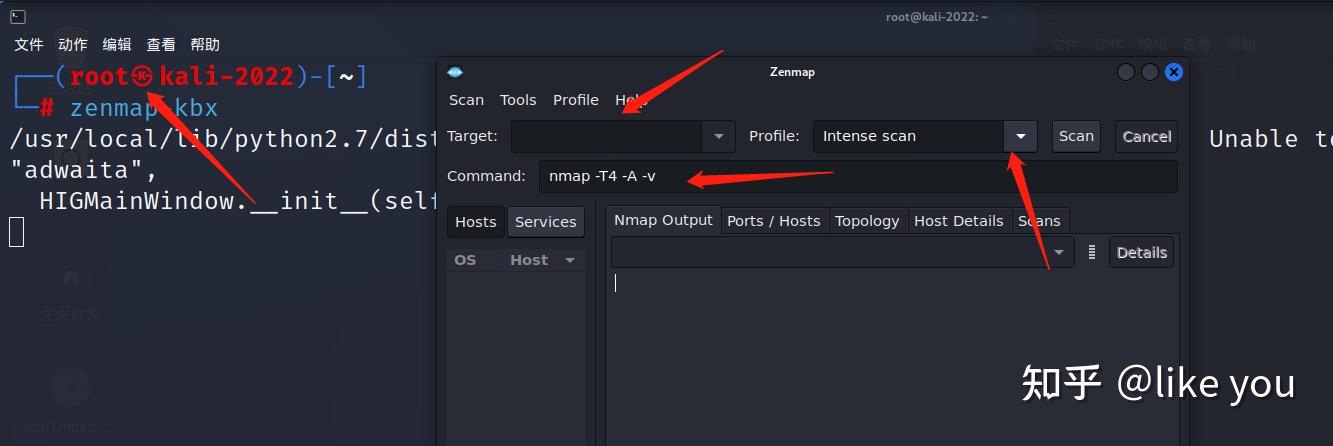Open the terminal 查看 menu
This screenshot has width=1333, height=446.
[x=161, y=44]
